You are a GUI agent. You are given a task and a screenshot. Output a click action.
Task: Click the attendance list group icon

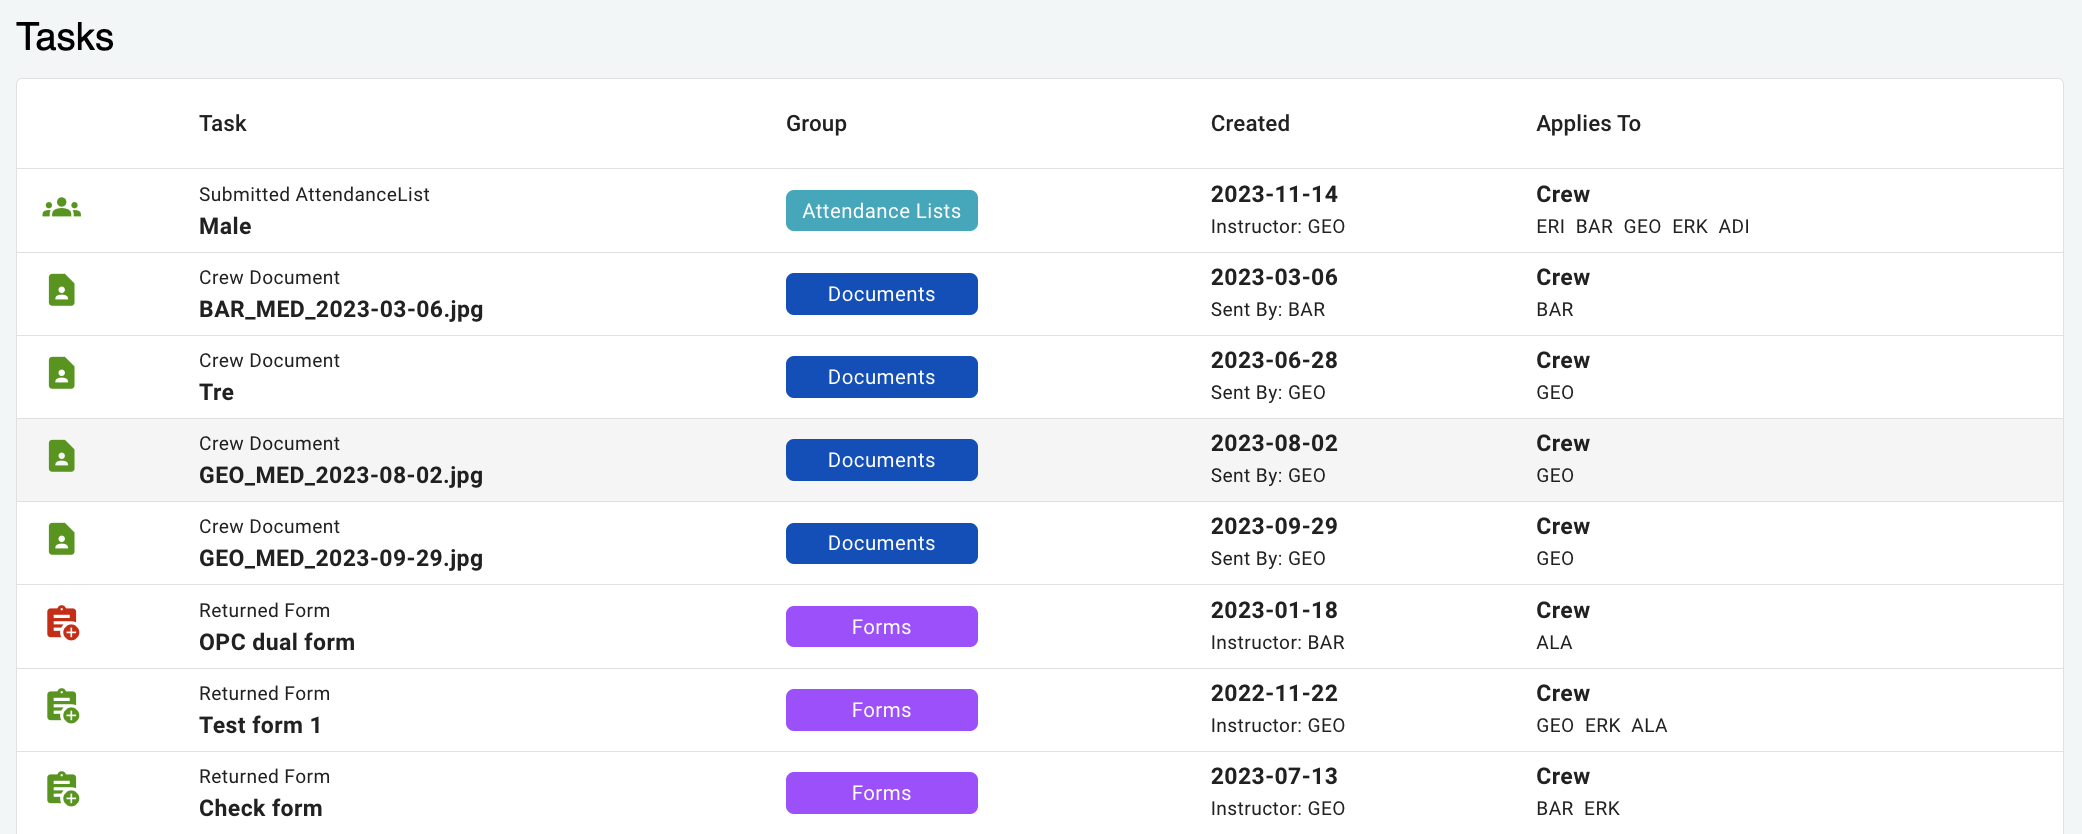[62, 208]
